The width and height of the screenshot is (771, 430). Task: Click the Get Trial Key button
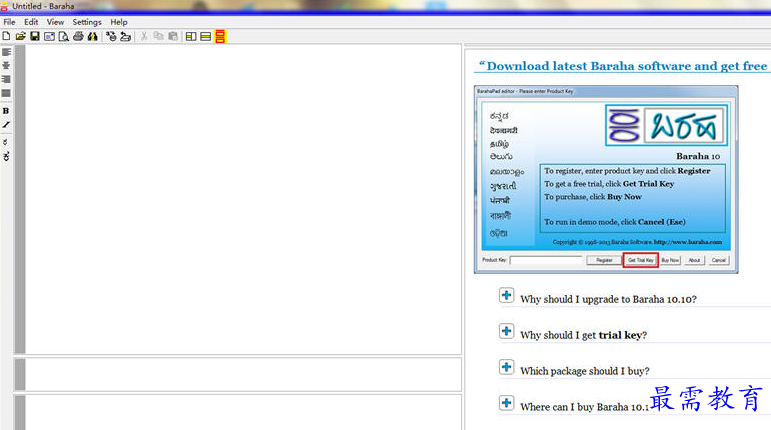pyautogui.click(x=640, y=260)
